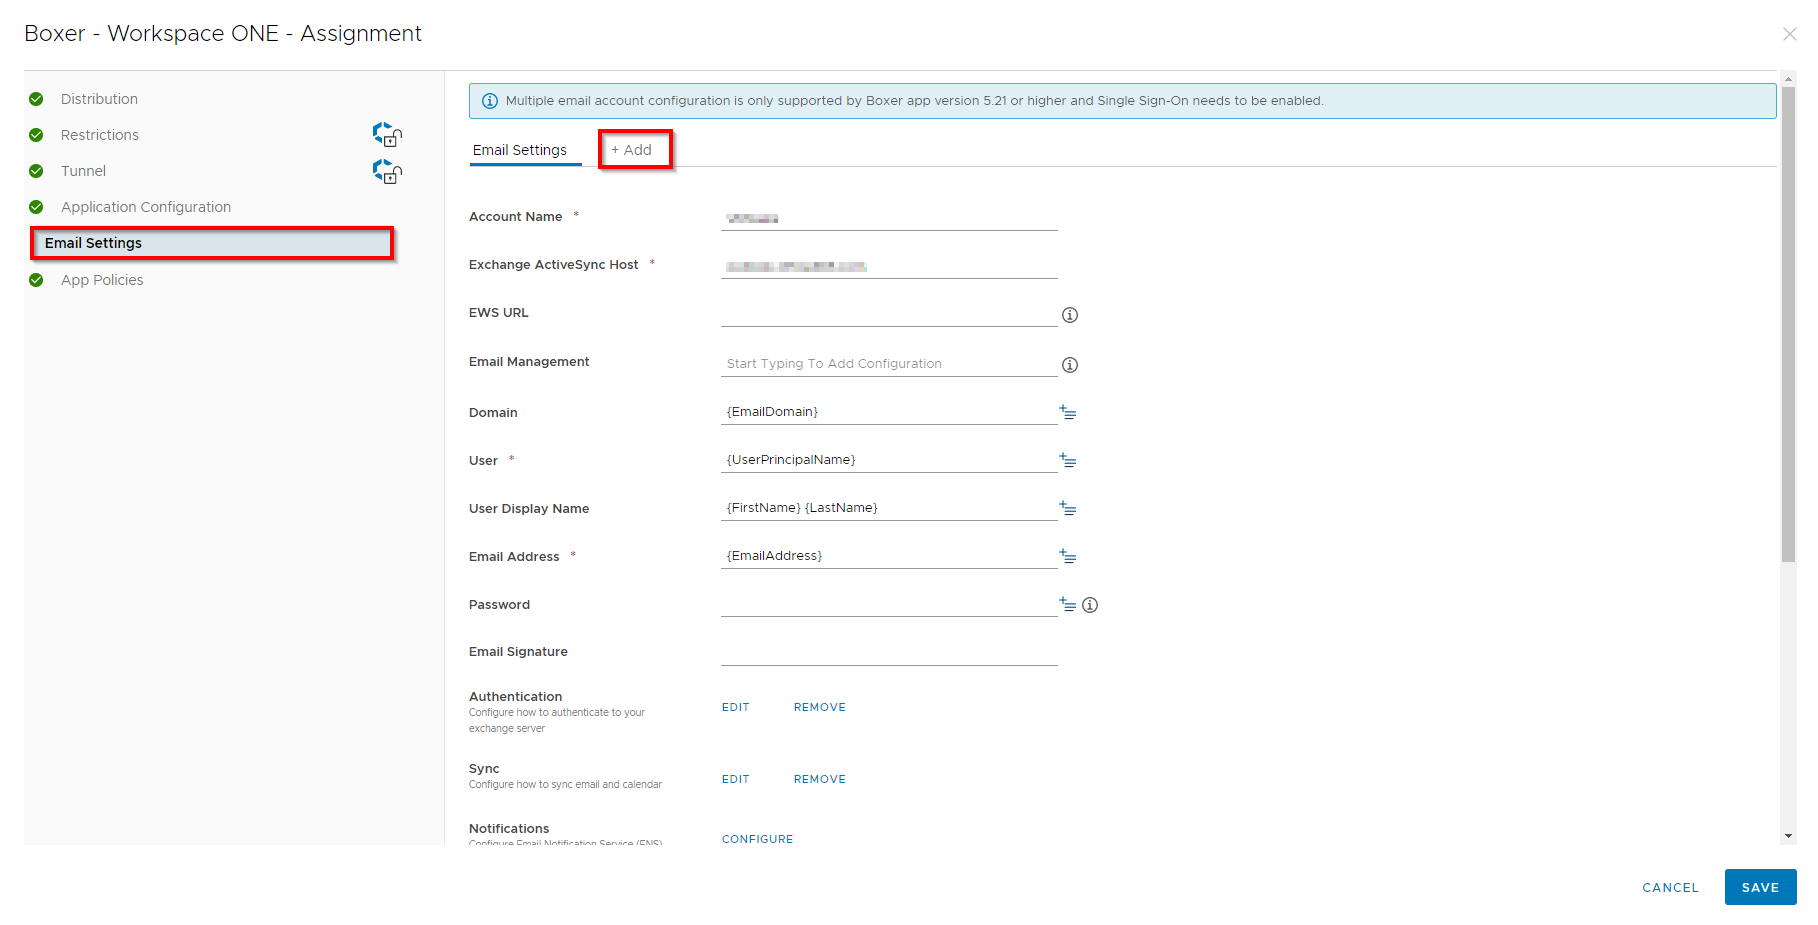Open the info tooltip beside Password
The height and width of the screenshot is (925, 1818).
[x=1090, y=605]
